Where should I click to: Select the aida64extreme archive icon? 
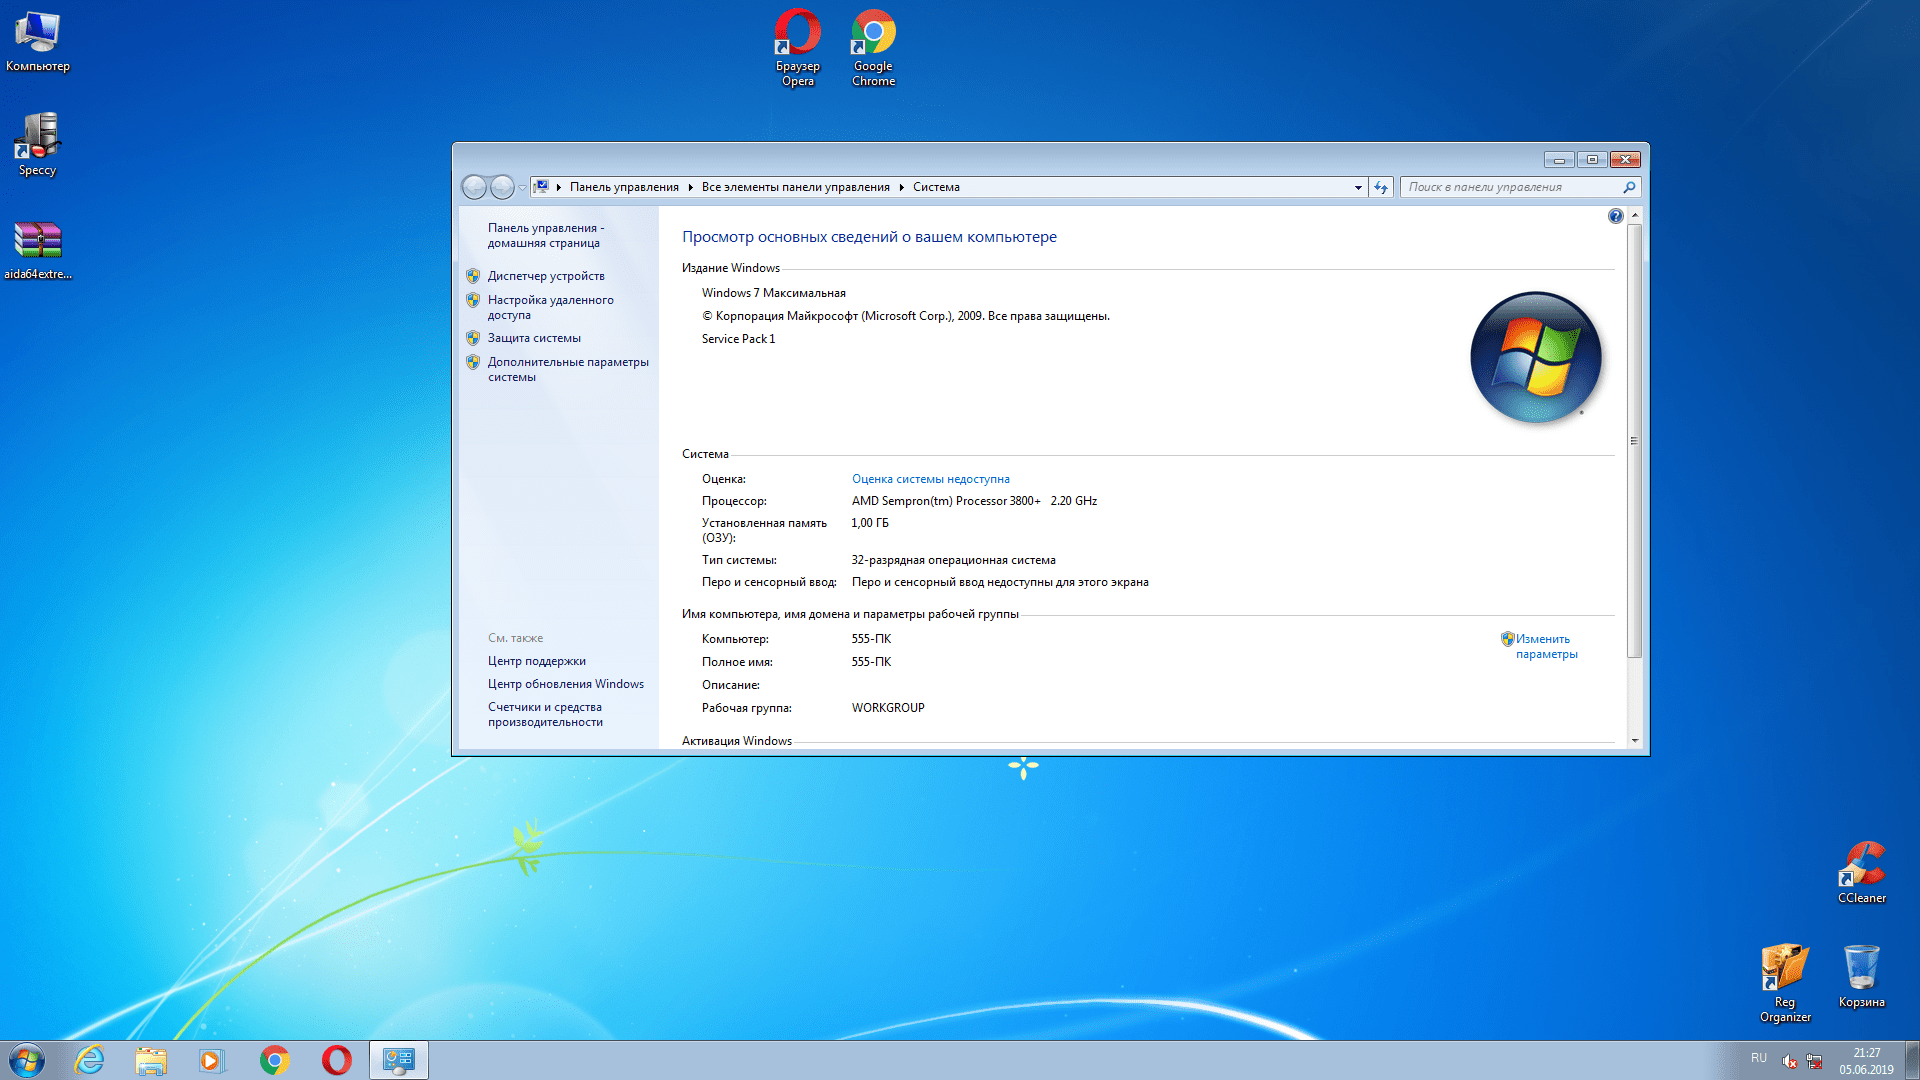click(x=38, y=250)
